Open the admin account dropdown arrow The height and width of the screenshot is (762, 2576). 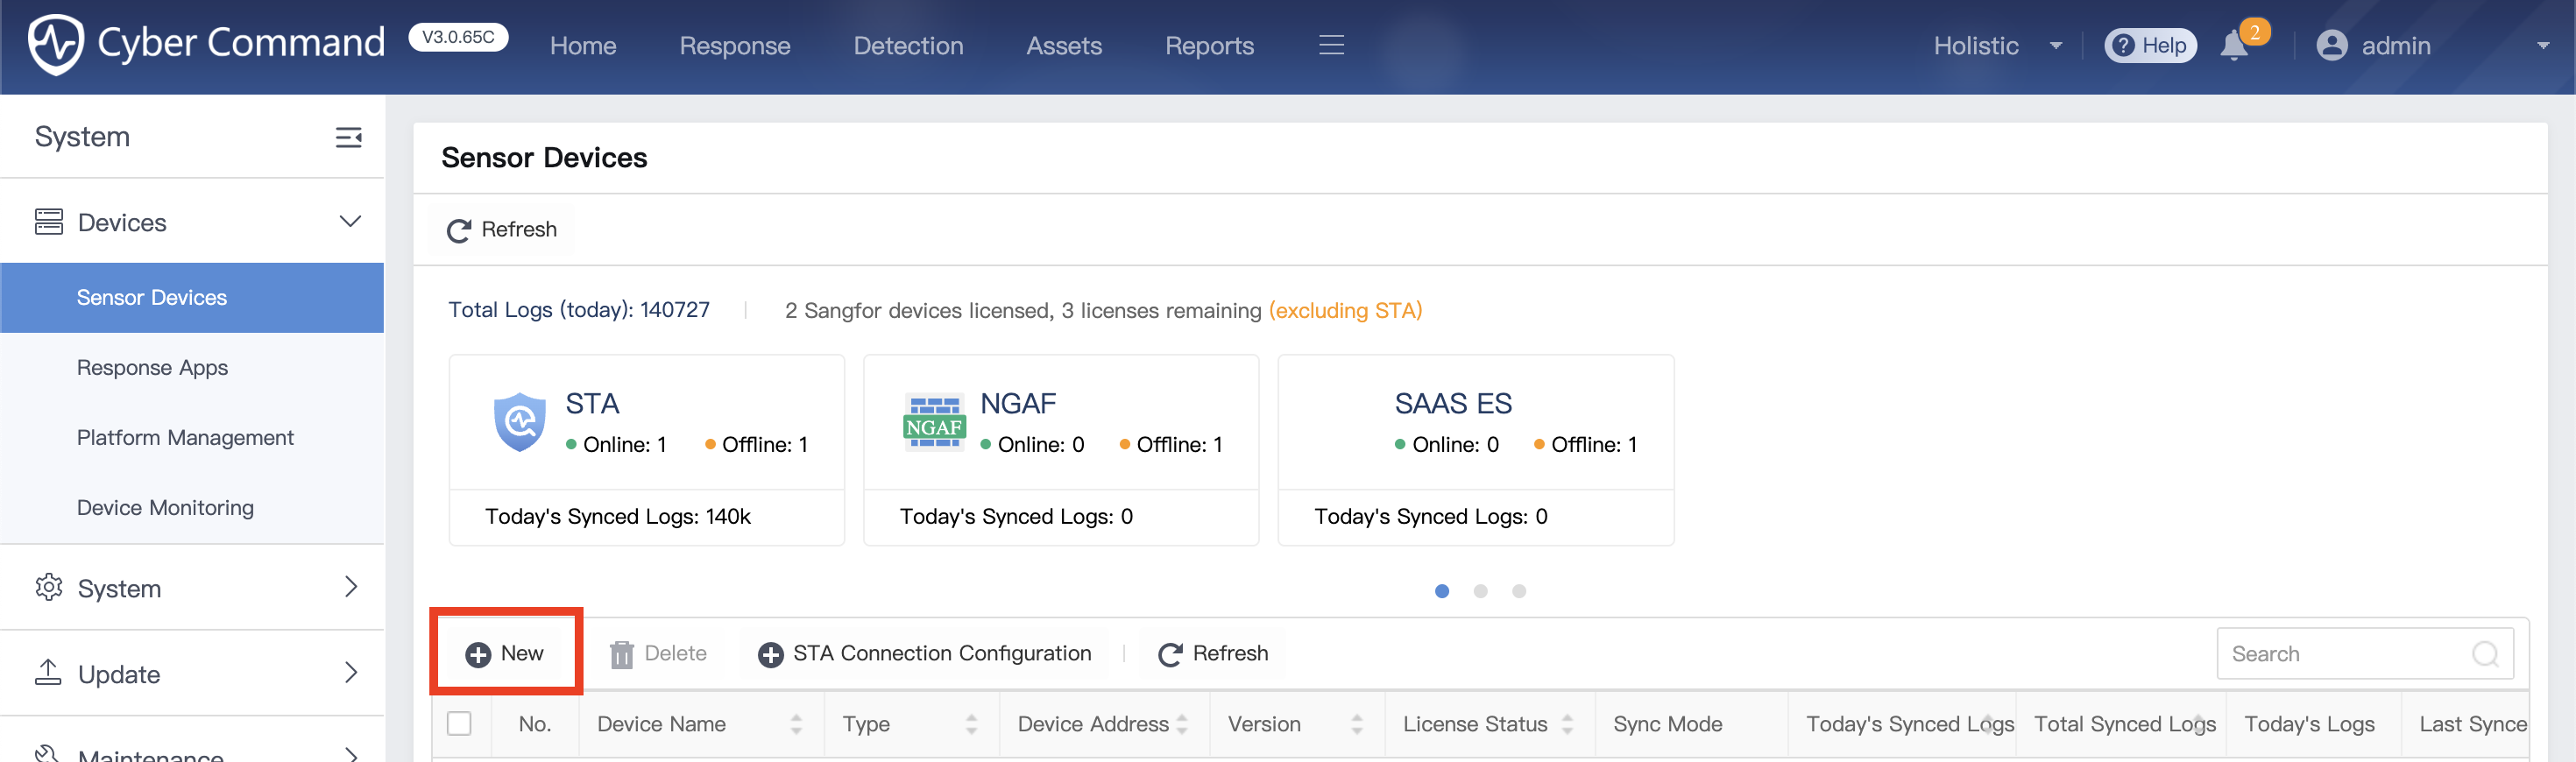tap(2543, 46)
